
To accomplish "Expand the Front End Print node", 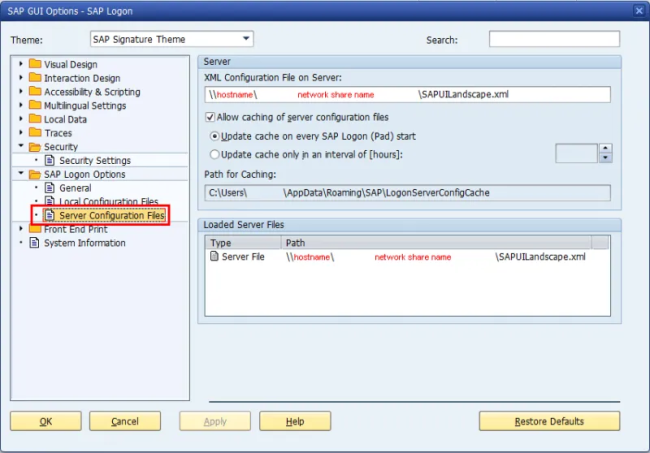I will (21, 228).
